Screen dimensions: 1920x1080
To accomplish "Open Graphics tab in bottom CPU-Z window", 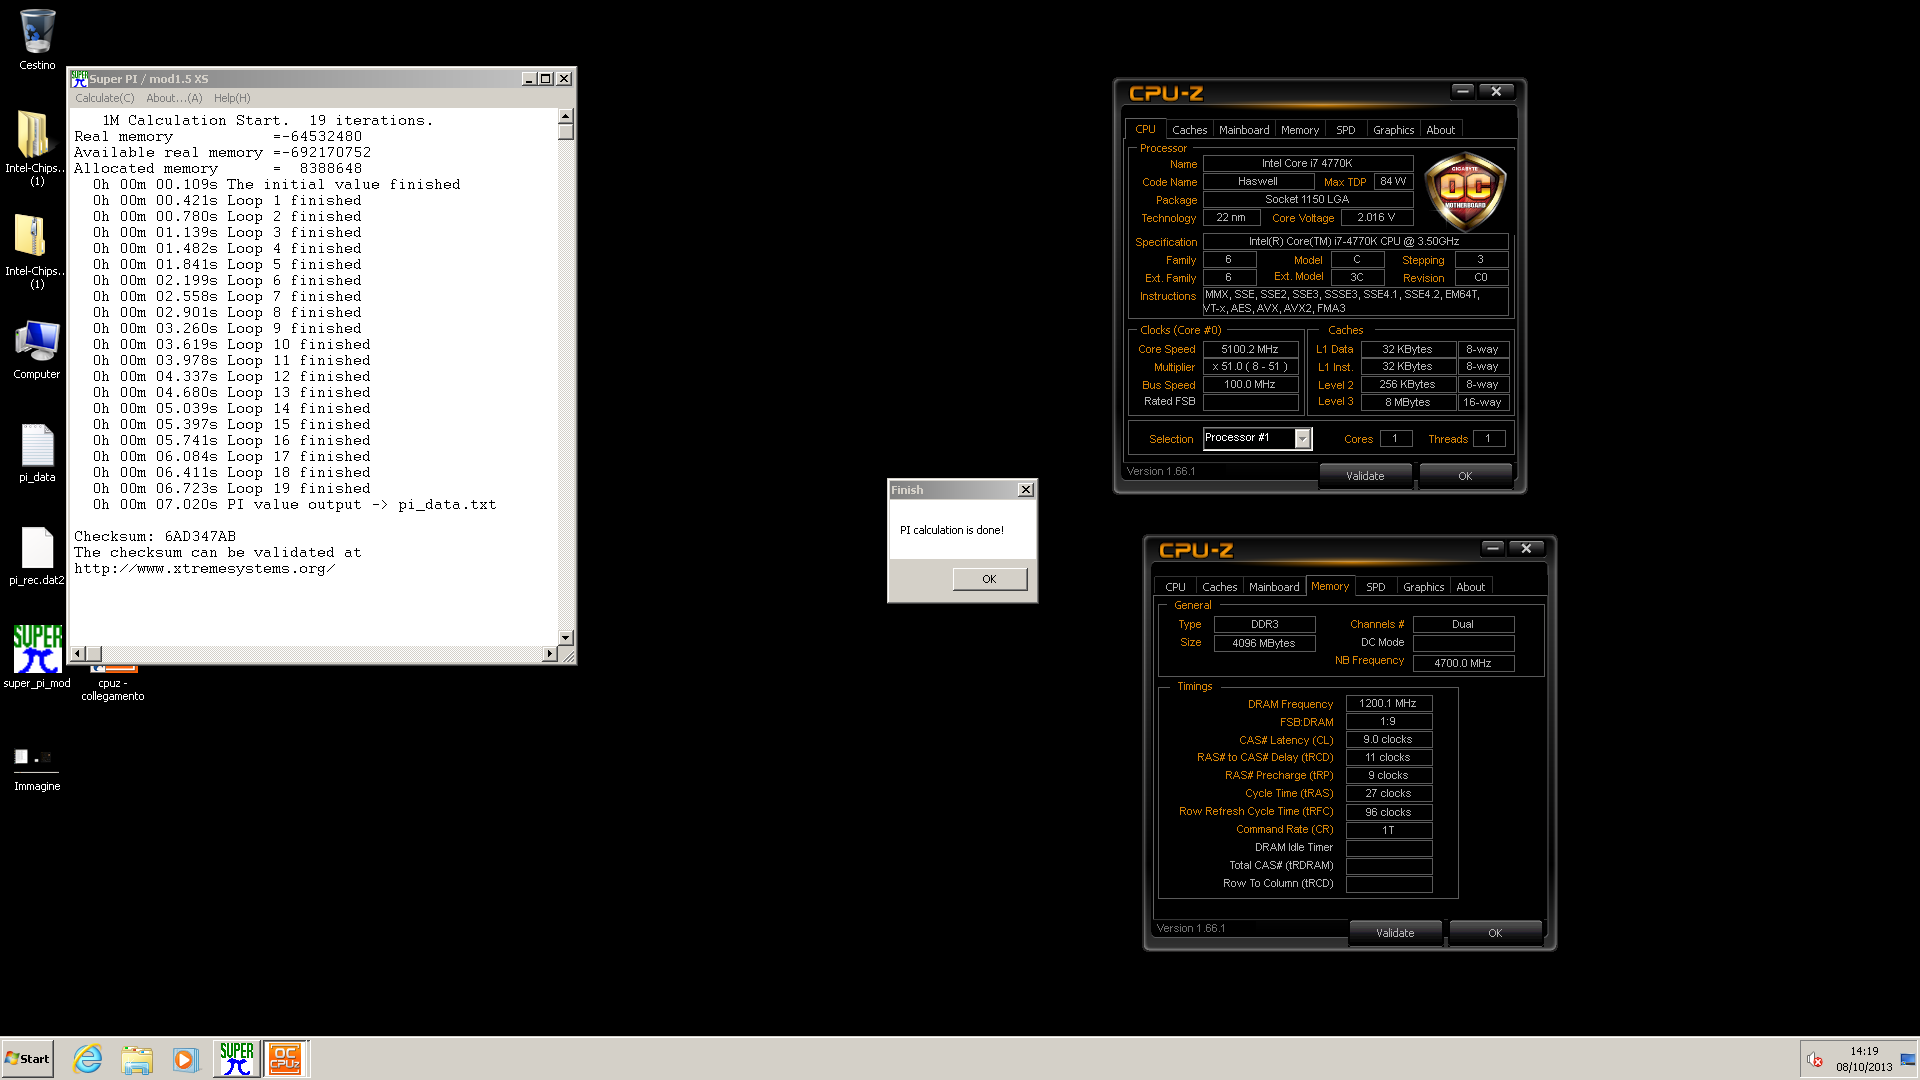I will 1423,587.
